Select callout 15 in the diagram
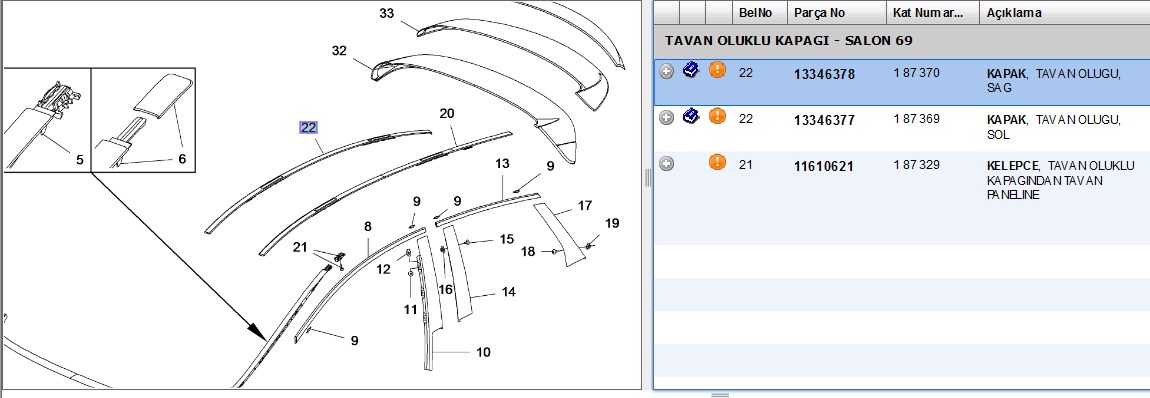This screenshot has height=398, width=1150. [x=507, y=239]
